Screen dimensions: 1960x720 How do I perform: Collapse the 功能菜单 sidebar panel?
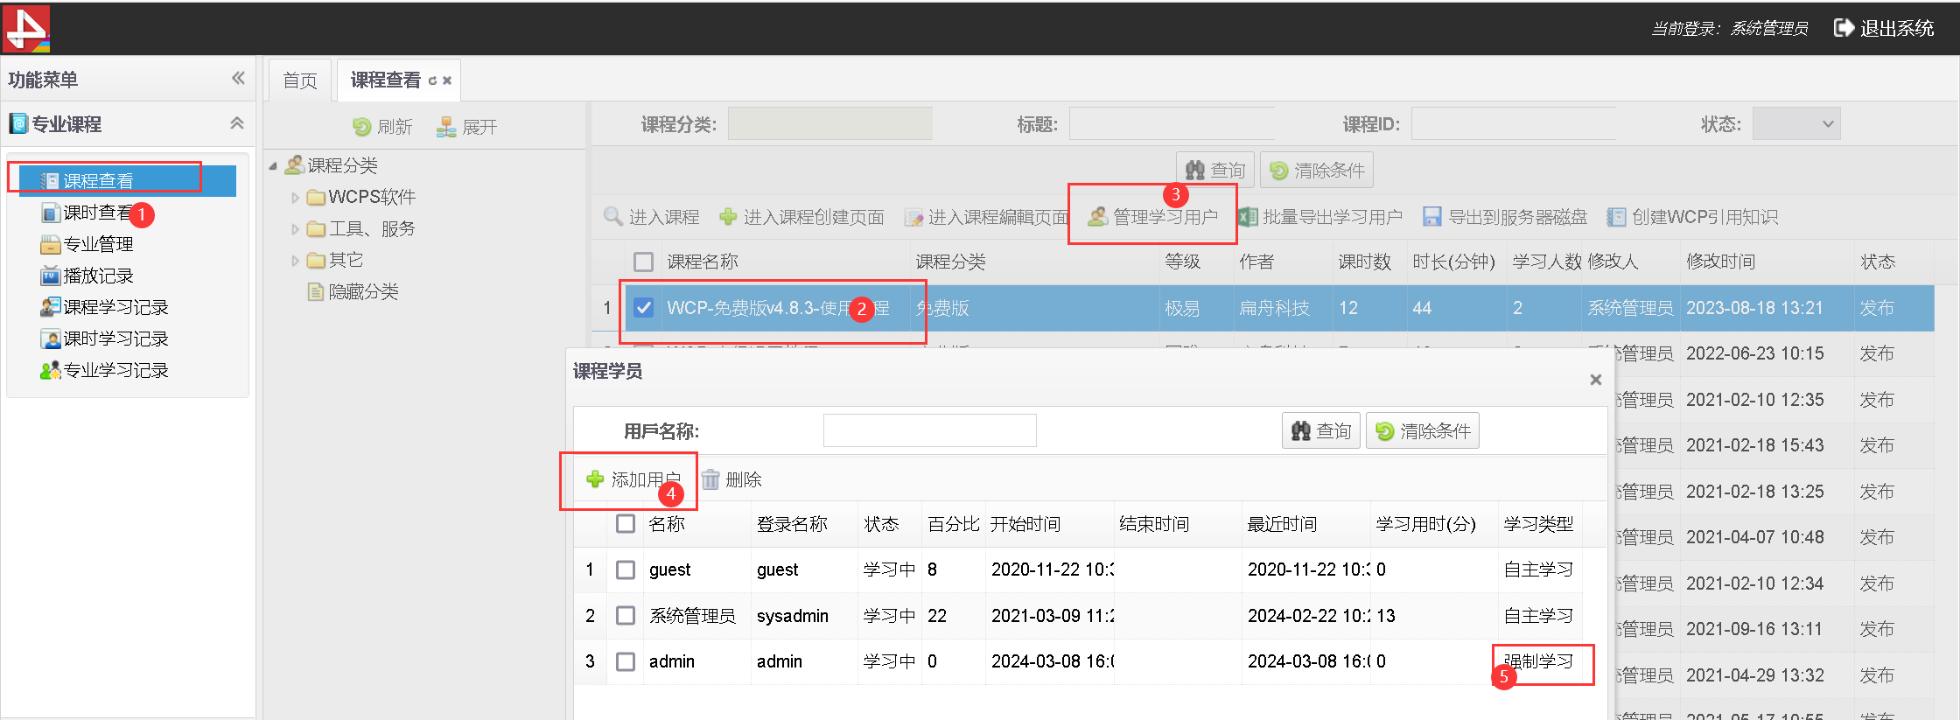238,78
